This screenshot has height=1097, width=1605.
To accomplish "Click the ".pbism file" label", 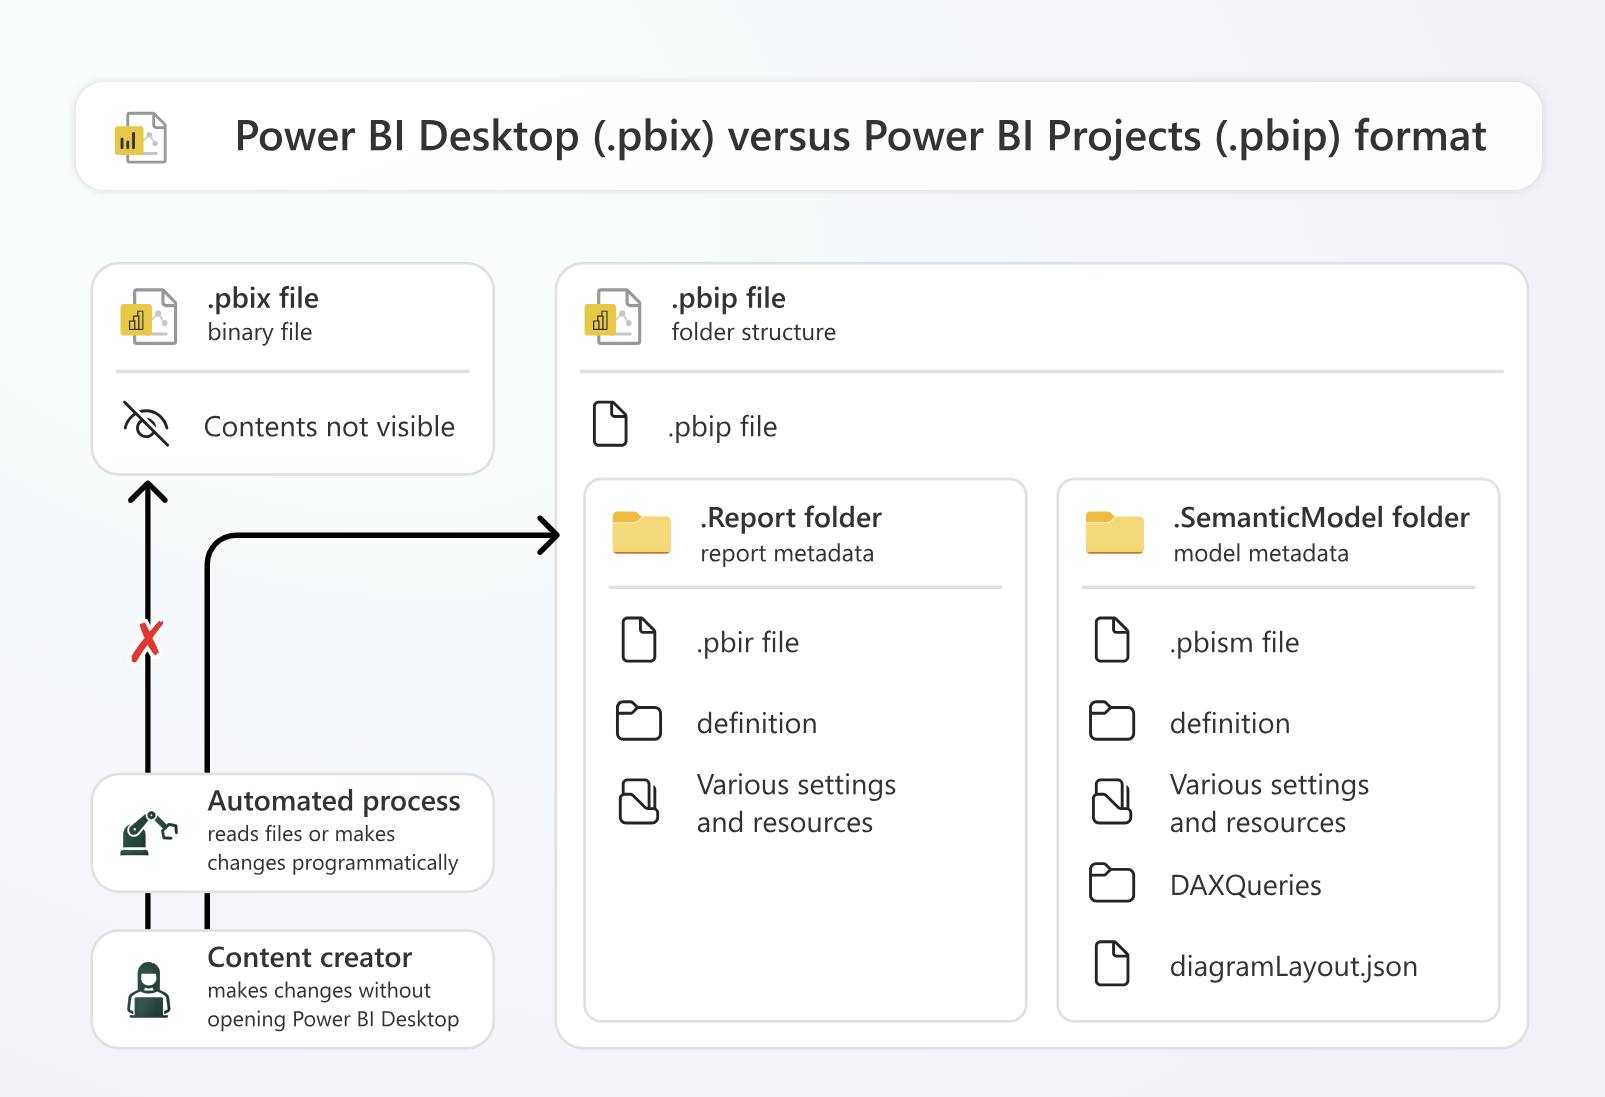I will click(1234, 642).
